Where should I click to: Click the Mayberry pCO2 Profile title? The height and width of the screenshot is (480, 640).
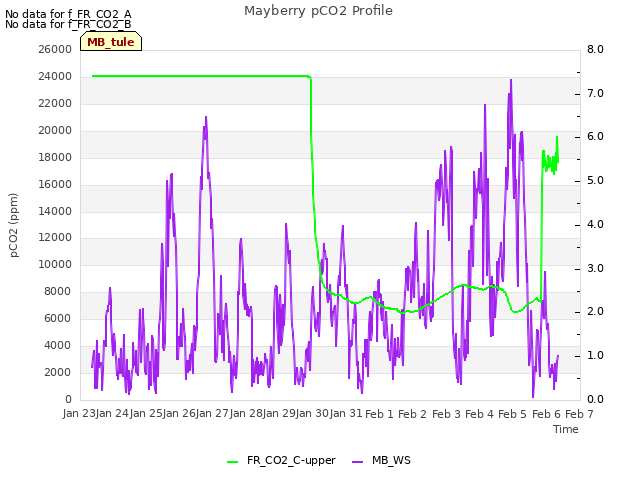pos(318,11)
